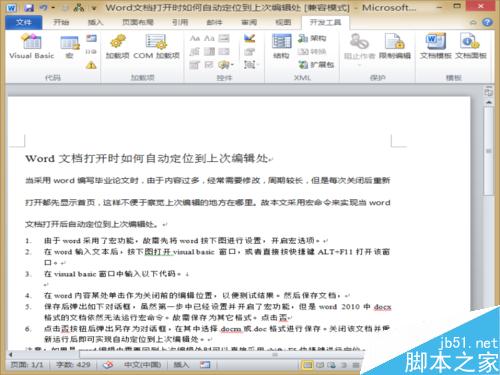Switch to Print Layout view

(x=307, y=365)
